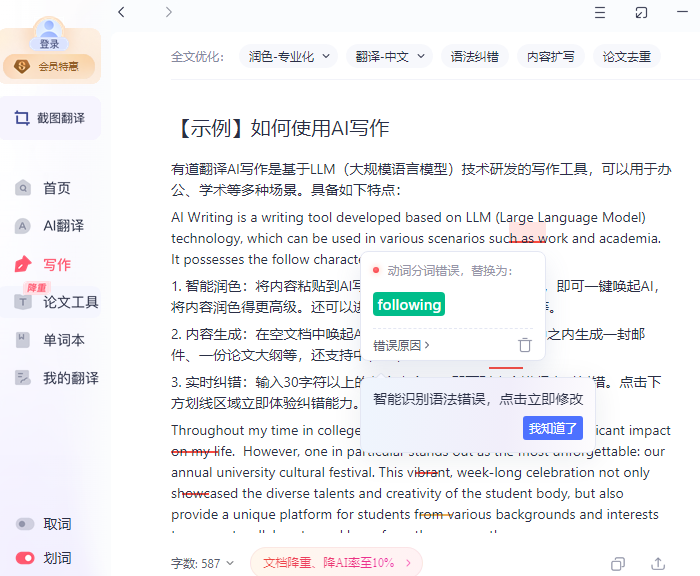Expand the 翻译-中文 dropdown

(390, 57)
